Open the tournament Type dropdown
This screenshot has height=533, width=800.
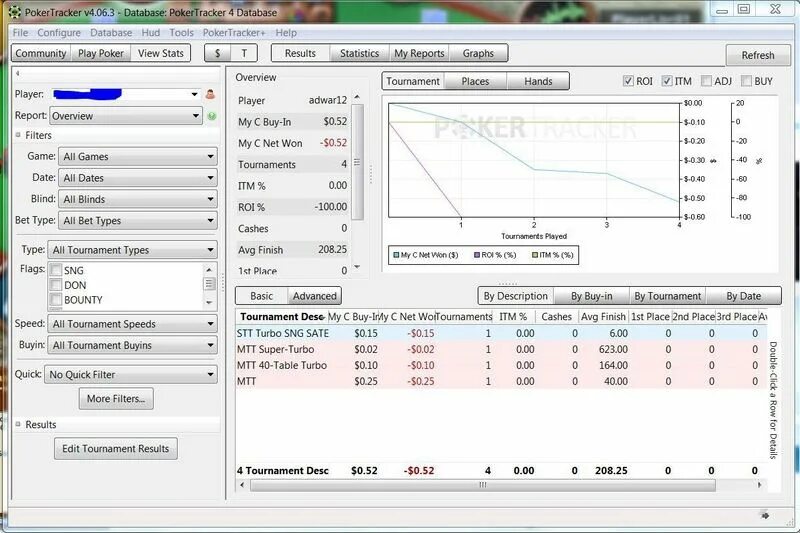(132, 250)
